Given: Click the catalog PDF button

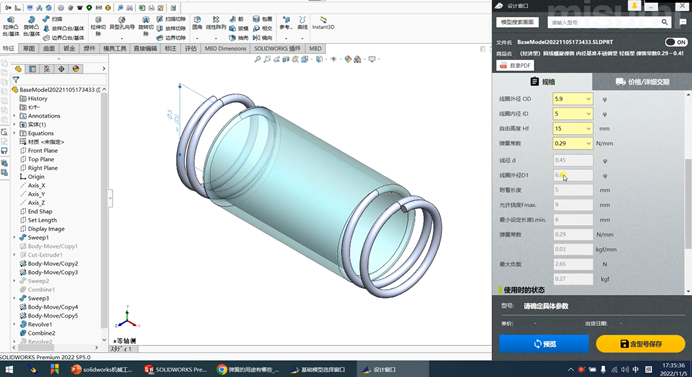Looking at the screenshot, I should (x=515, y=65).
